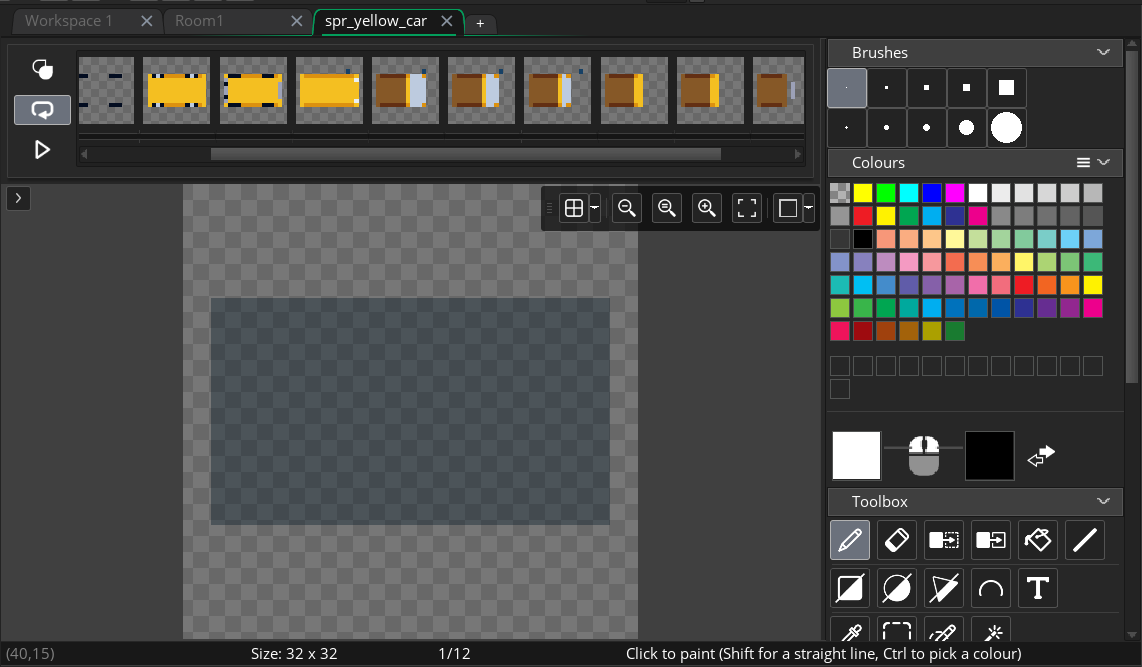Viewport: 1142px width, 667px height.
Task: Click the frame strip scroll right arrow
Action: (x=798, y=154)
